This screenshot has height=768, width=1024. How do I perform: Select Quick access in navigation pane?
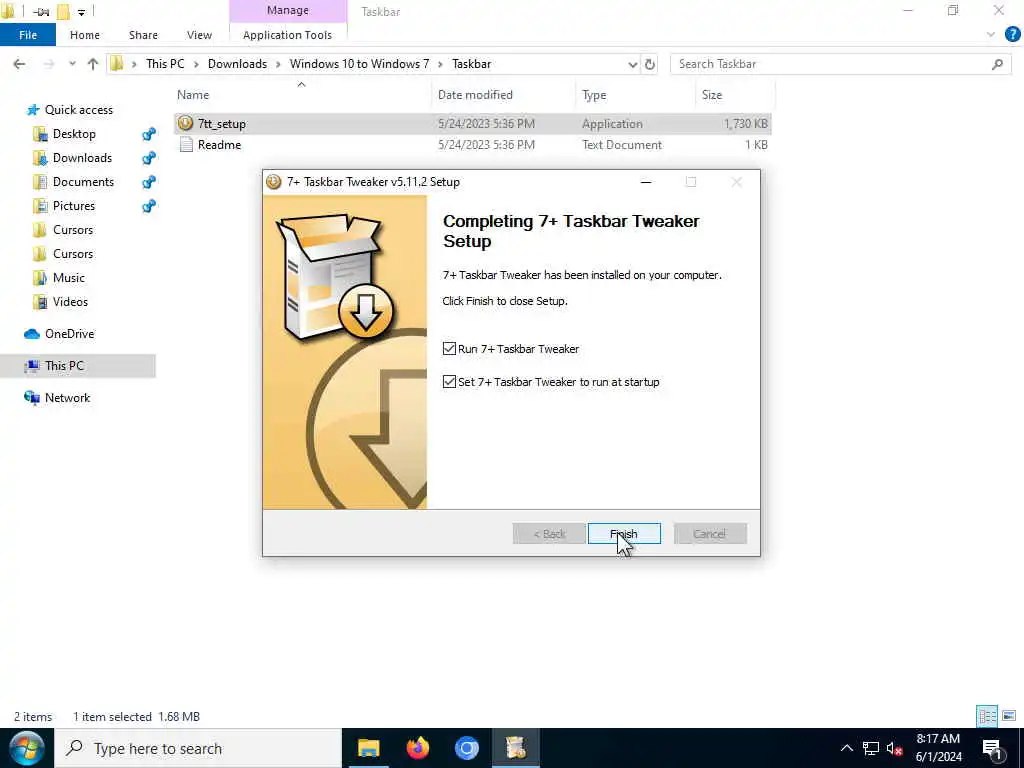(x=78, y=110)
